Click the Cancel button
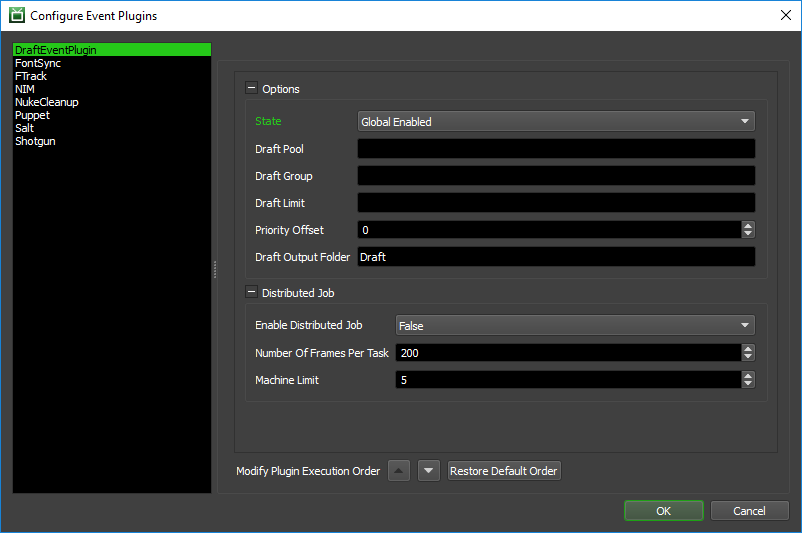 [x=749, y=510]
